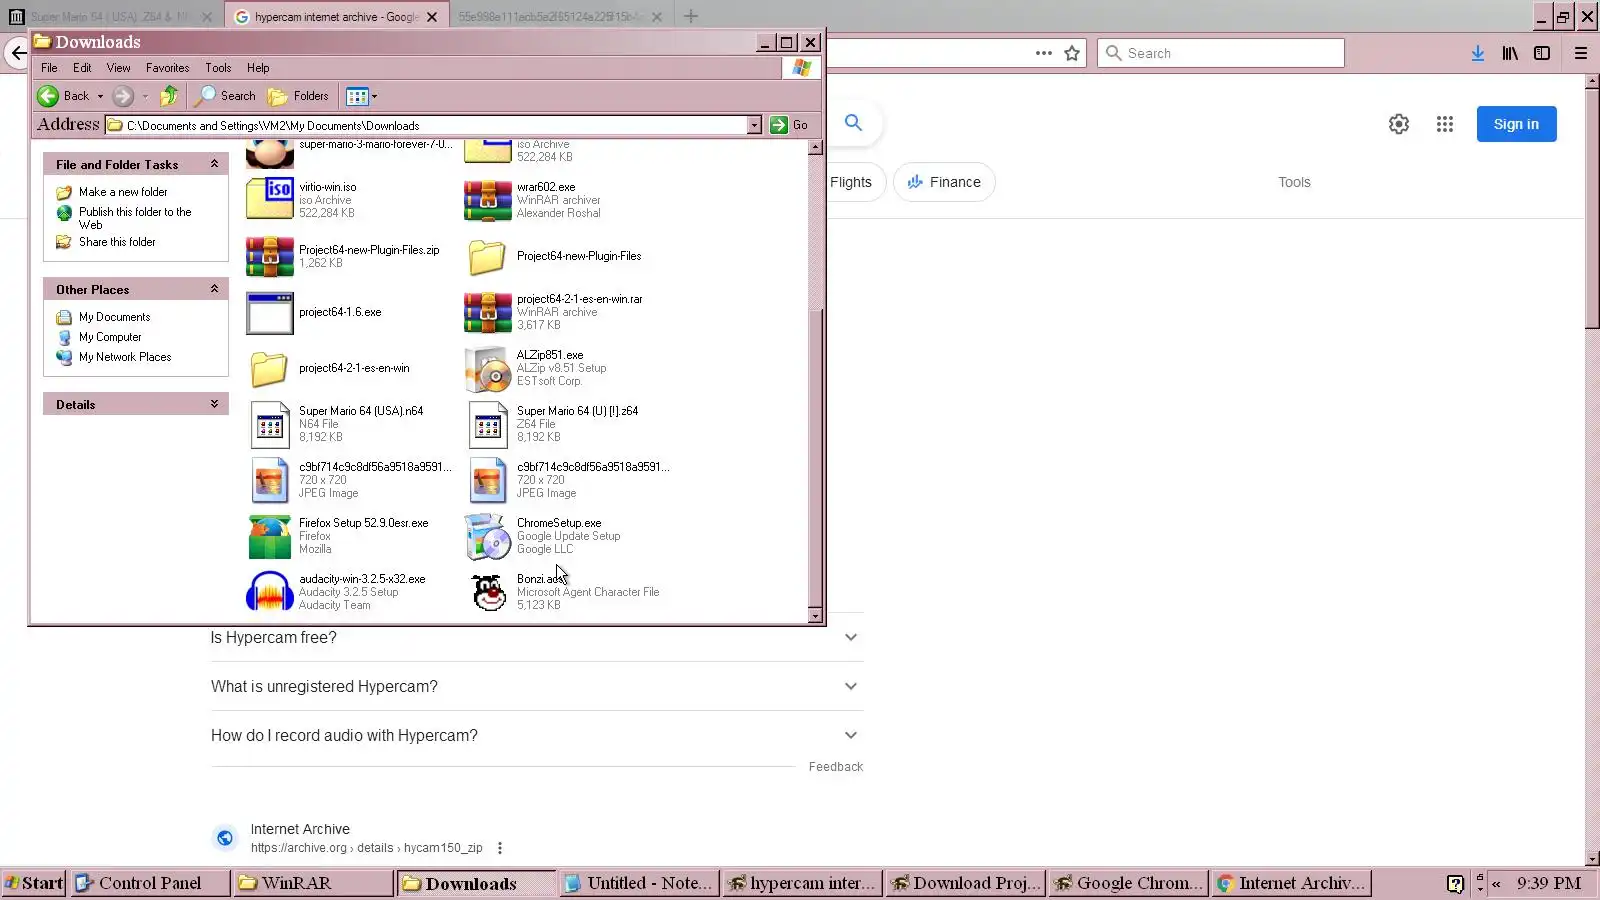Click the Explorer file list scrollbar down arrow
This screenshot has width=1600, height=900.
(815, 615)
